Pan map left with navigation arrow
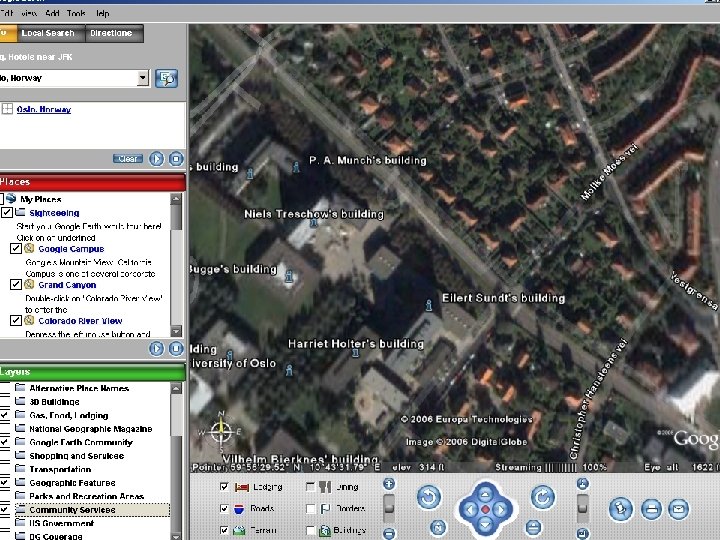The width and height of the screenshot is (720, 540). point(470,509)
